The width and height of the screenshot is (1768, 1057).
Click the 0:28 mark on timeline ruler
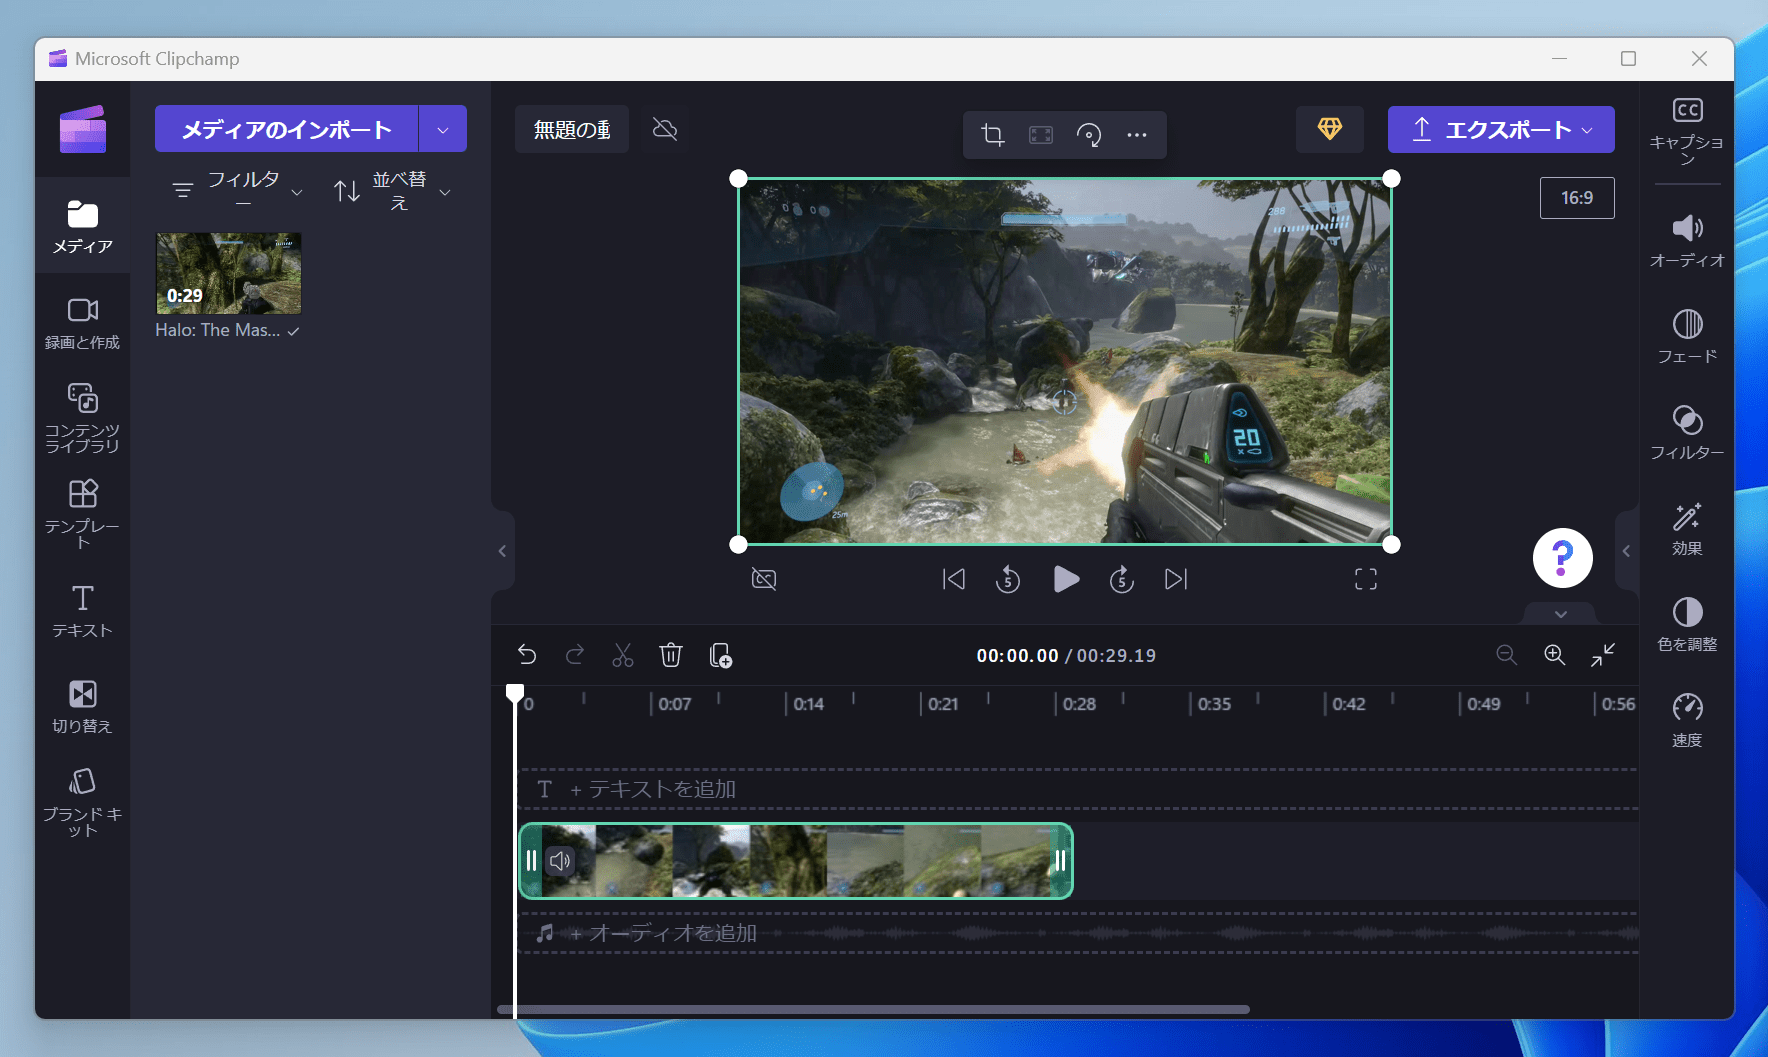click(1079, 704)
